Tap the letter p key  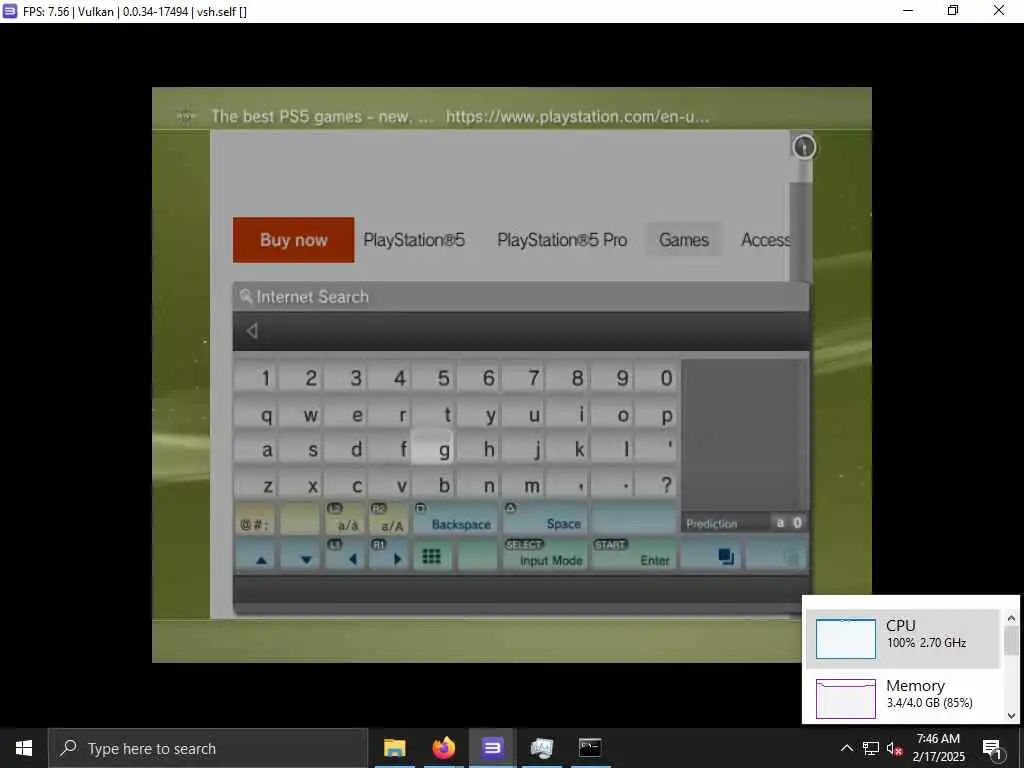pos(656,414)
